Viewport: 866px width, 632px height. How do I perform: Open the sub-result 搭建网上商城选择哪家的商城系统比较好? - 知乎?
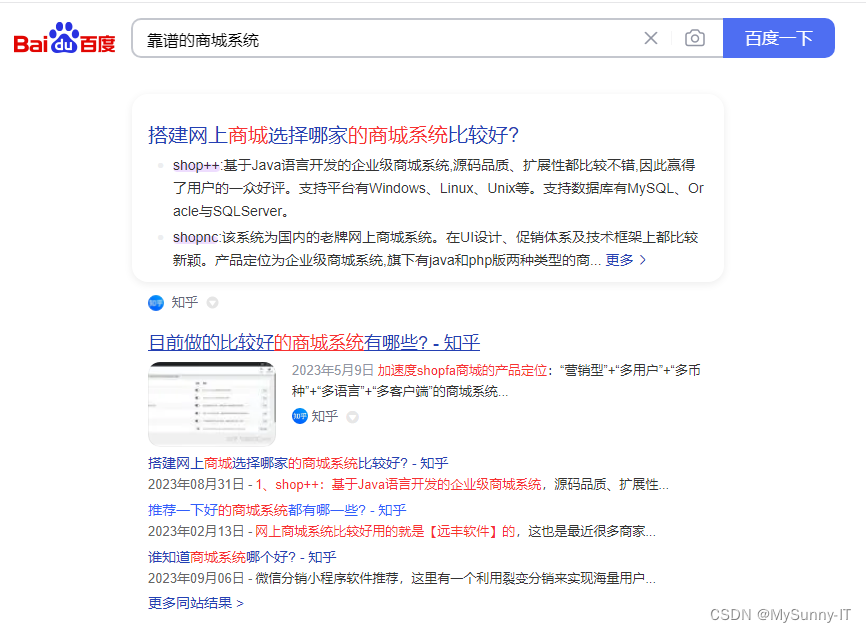[x=298, y=463]
